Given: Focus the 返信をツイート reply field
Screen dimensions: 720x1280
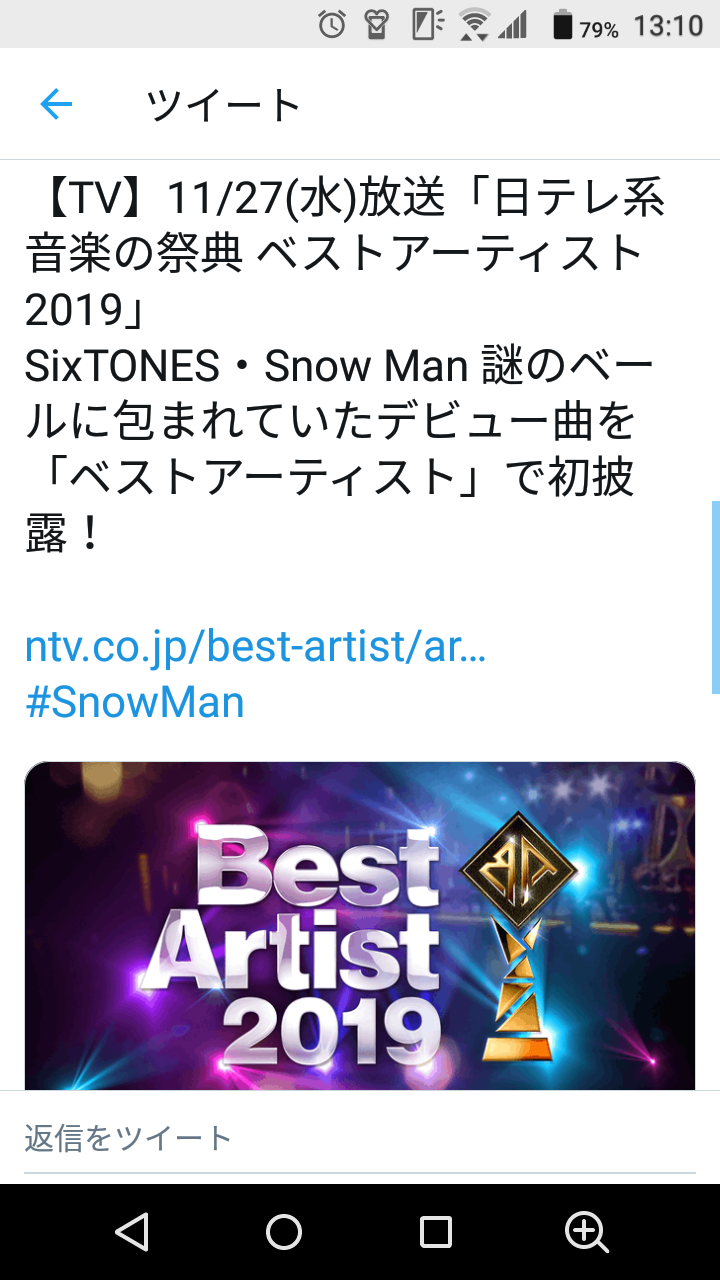Looking at the screenshot, I should pos(360,1138).
